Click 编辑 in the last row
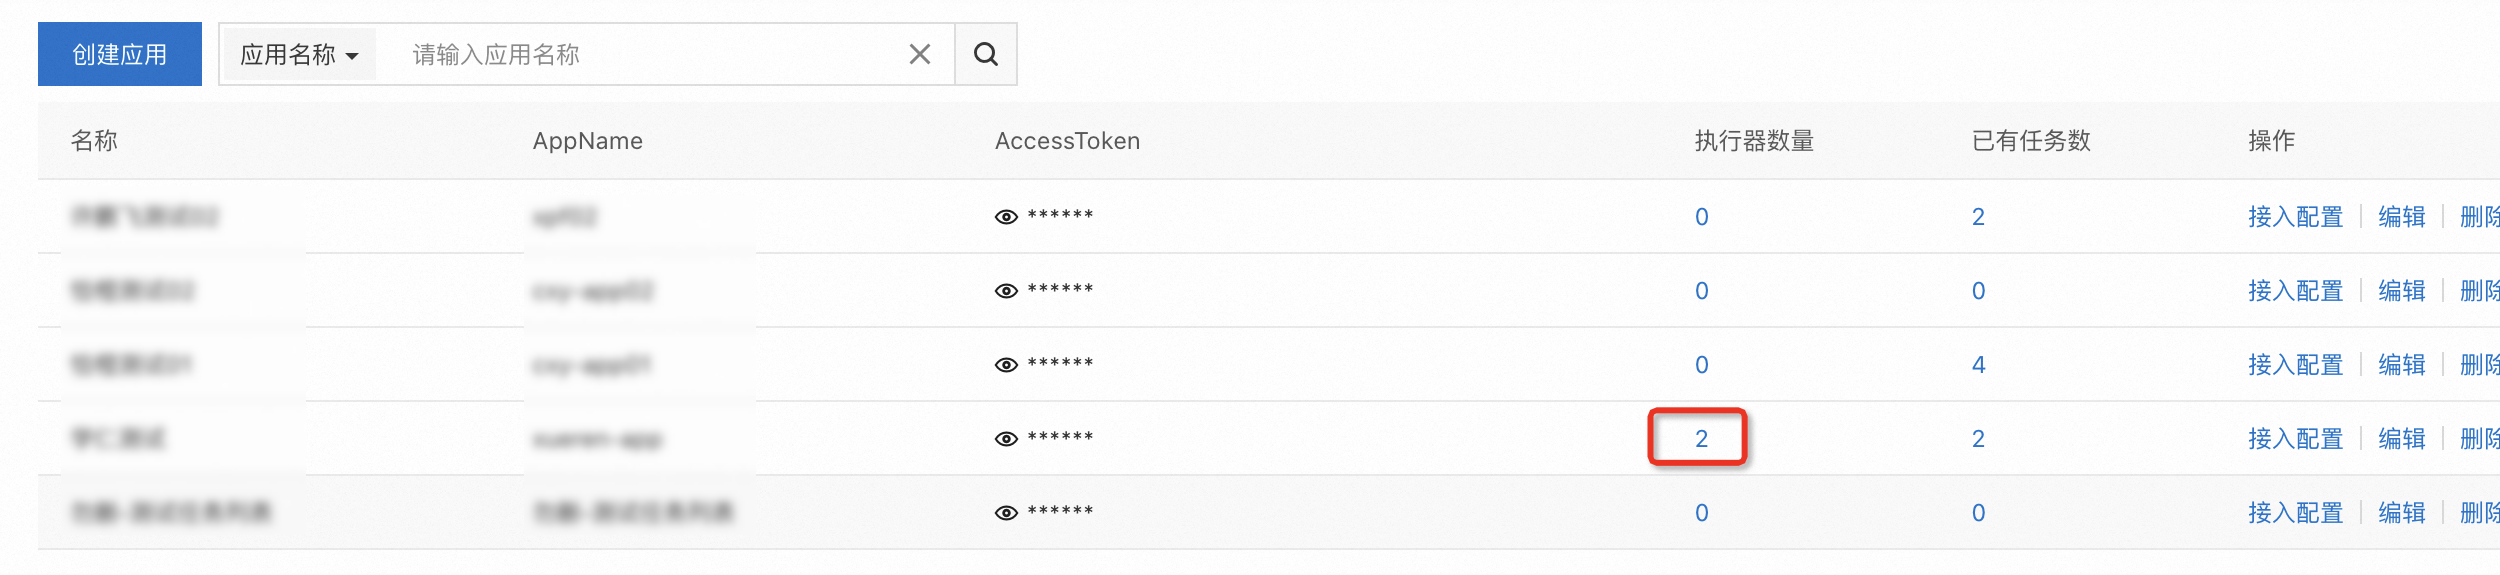The height and width of the screenshot is (575, 2500). coord(2401,513)
